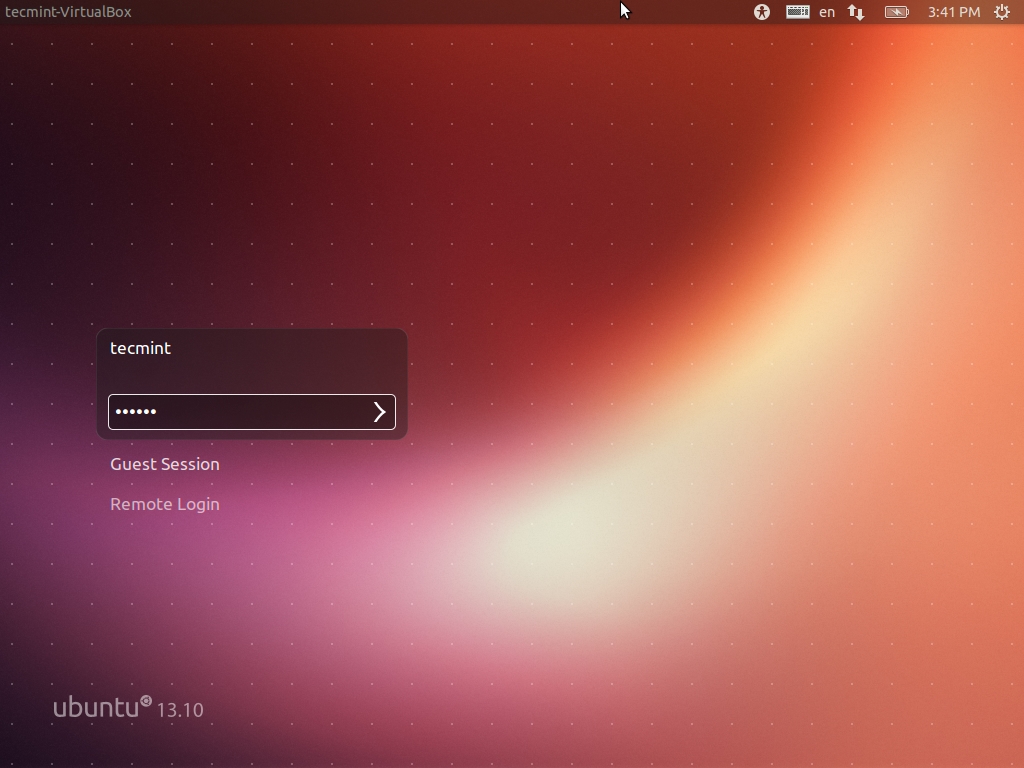Click the keyboard layout indicator icon
The image size is (1024, 768).
797,12
